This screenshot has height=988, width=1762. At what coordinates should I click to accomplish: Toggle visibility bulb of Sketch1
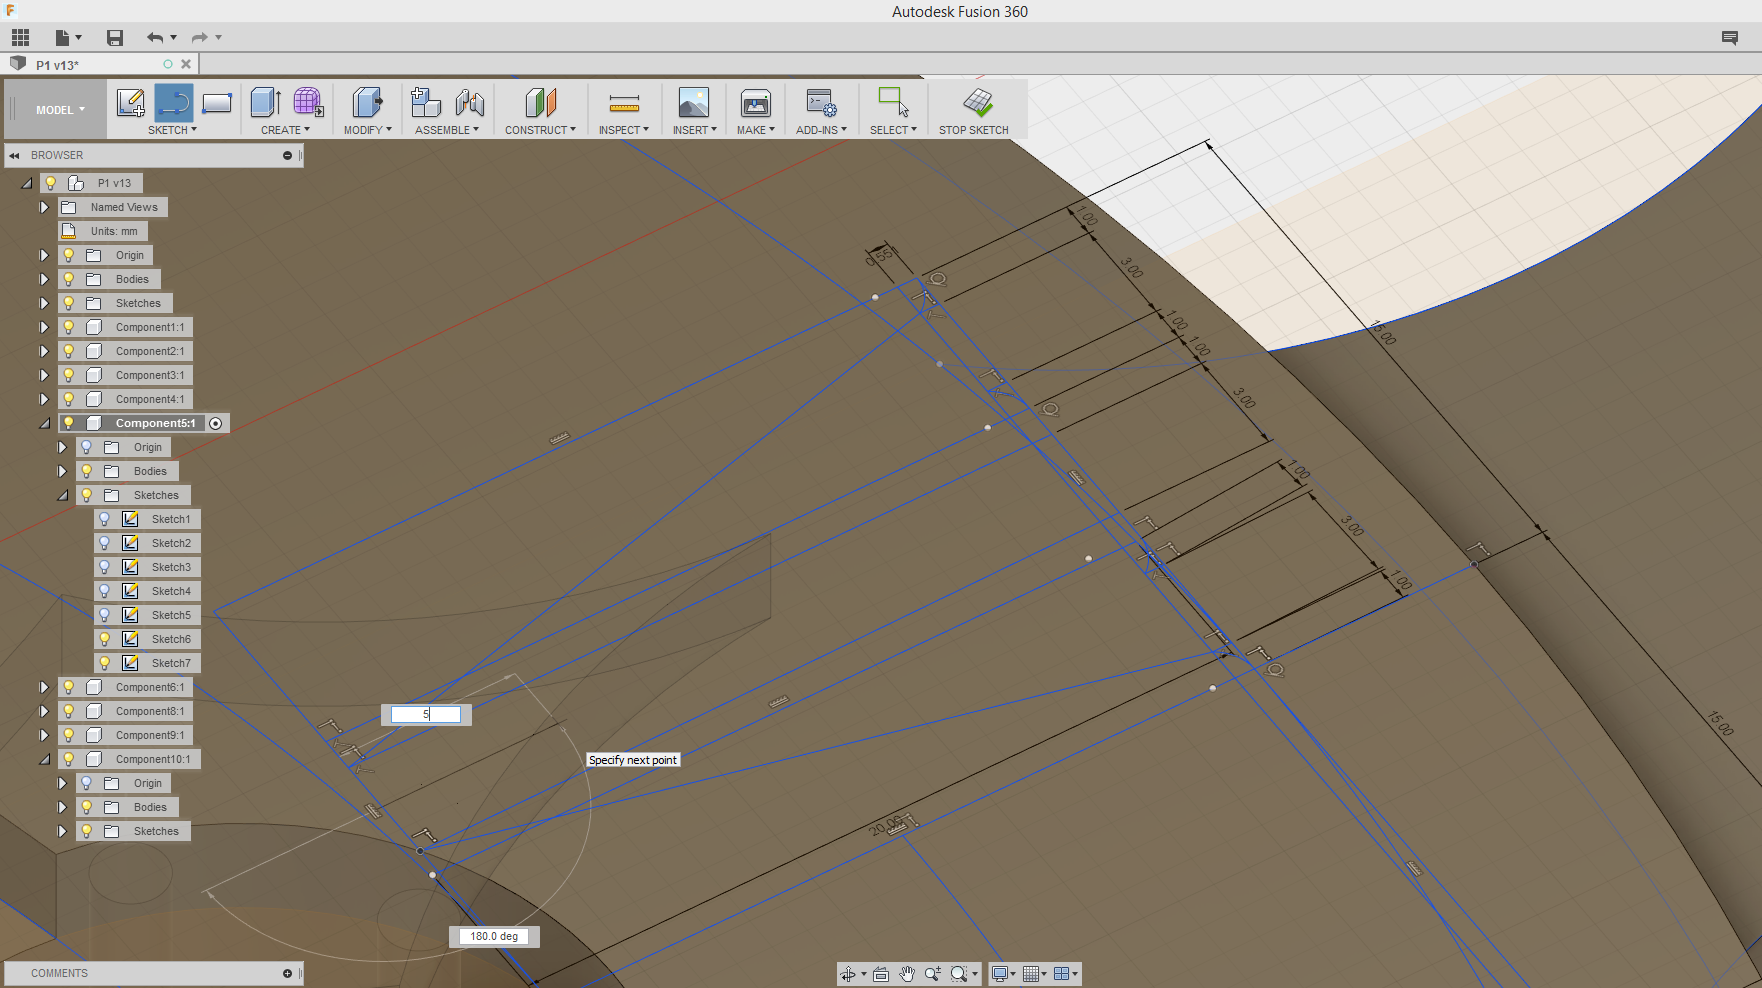click(105, 519)
